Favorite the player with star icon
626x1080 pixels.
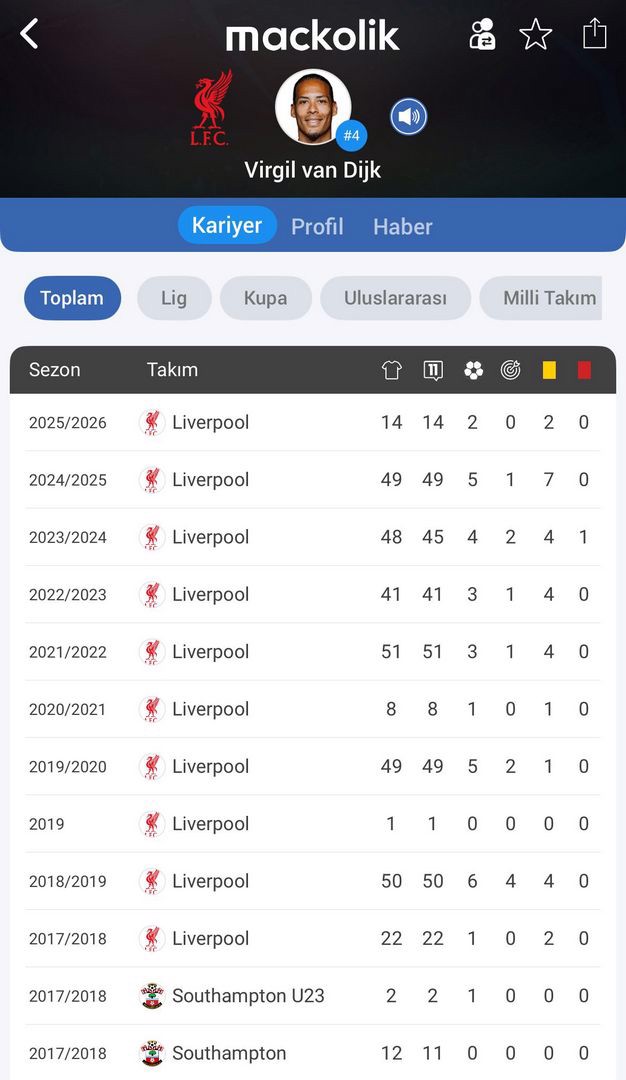536,34
